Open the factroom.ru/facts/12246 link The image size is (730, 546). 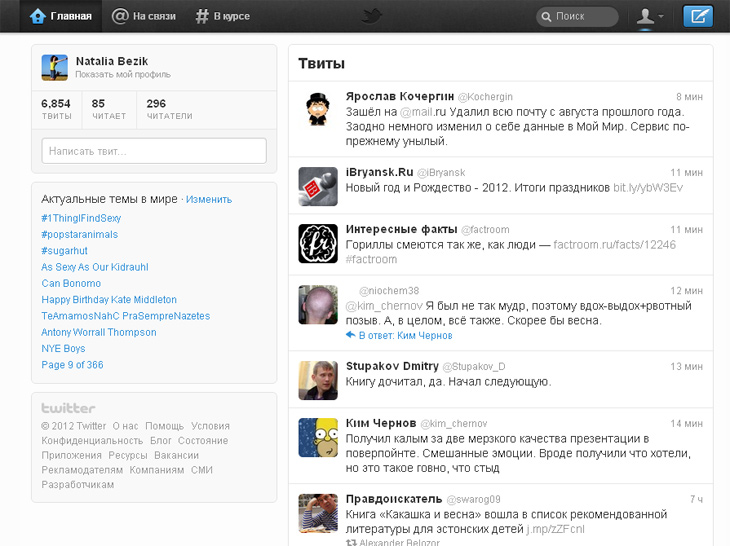[615, 245]
